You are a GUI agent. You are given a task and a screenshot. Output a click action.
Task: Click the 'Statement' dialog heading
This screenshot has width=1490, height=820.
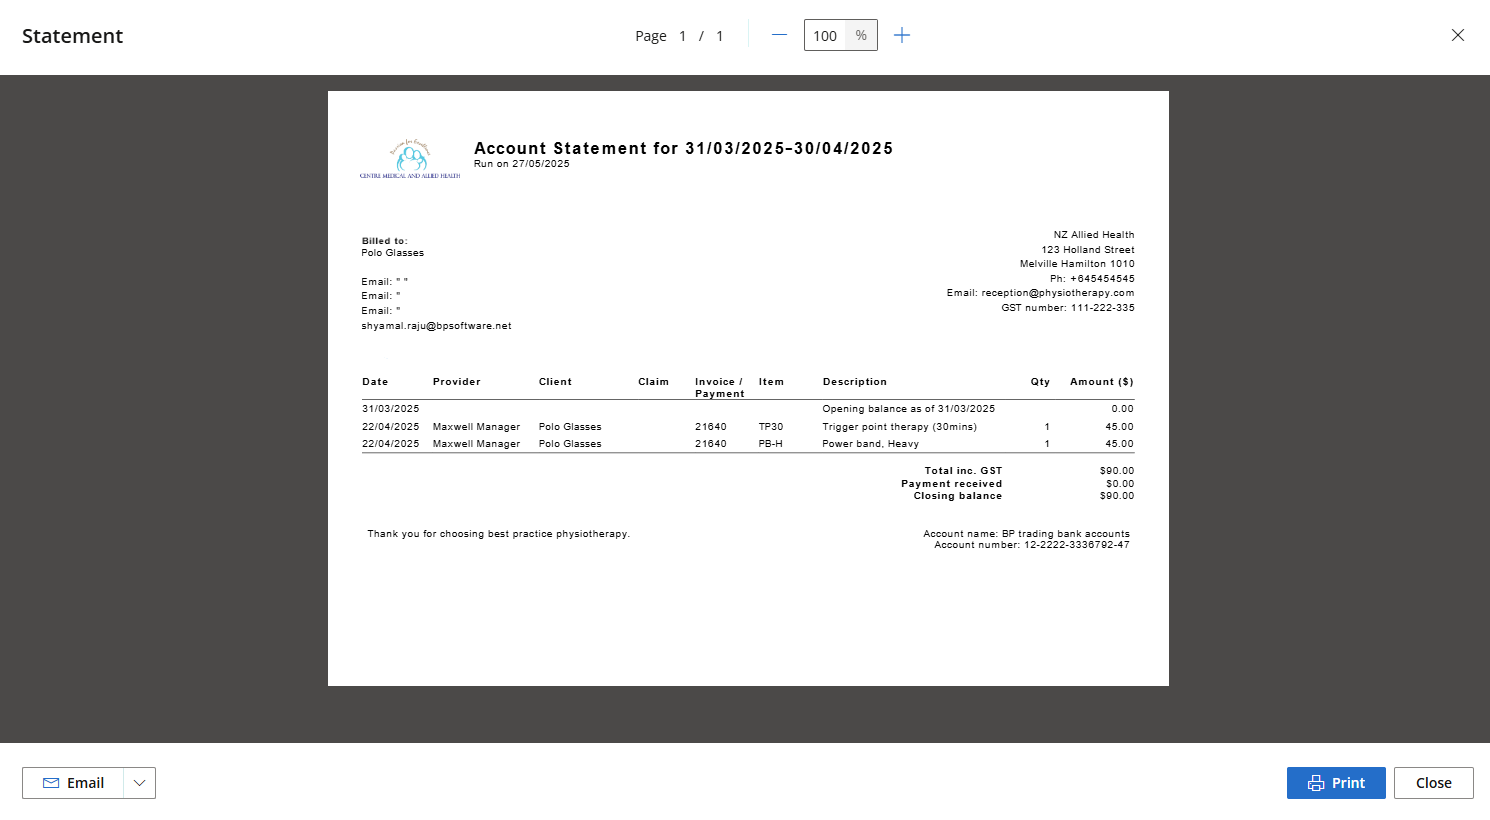click(x=72, y=36)
